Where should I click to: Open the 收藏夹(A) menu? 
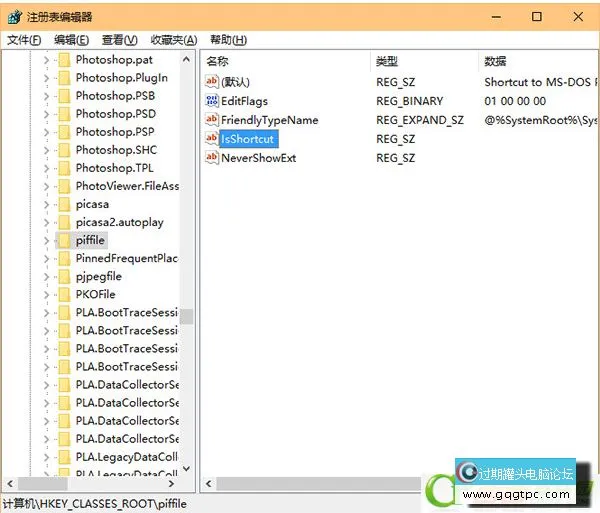[x=174, y=40]
